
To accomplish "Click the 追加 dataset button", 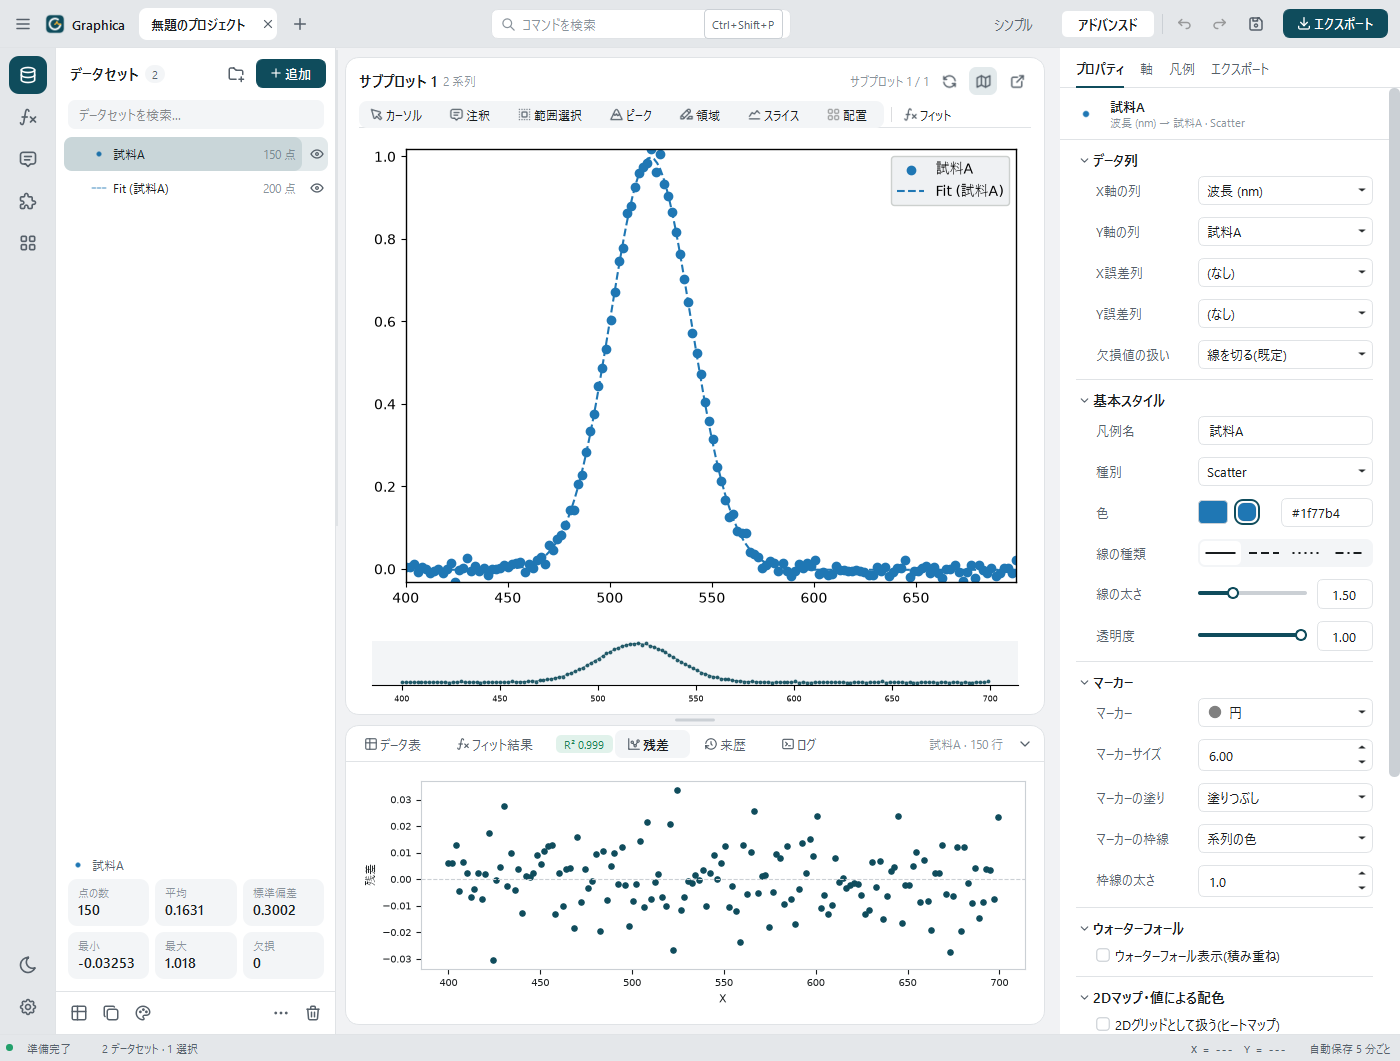I will [291, 74].
